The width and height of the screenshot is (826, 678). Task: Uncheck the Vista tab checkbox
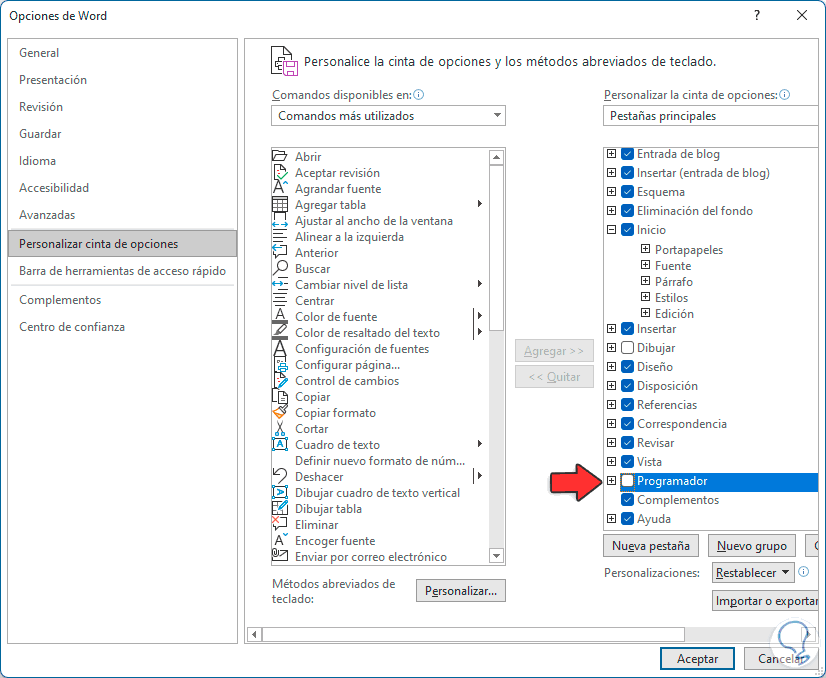[x=627, y=461]
